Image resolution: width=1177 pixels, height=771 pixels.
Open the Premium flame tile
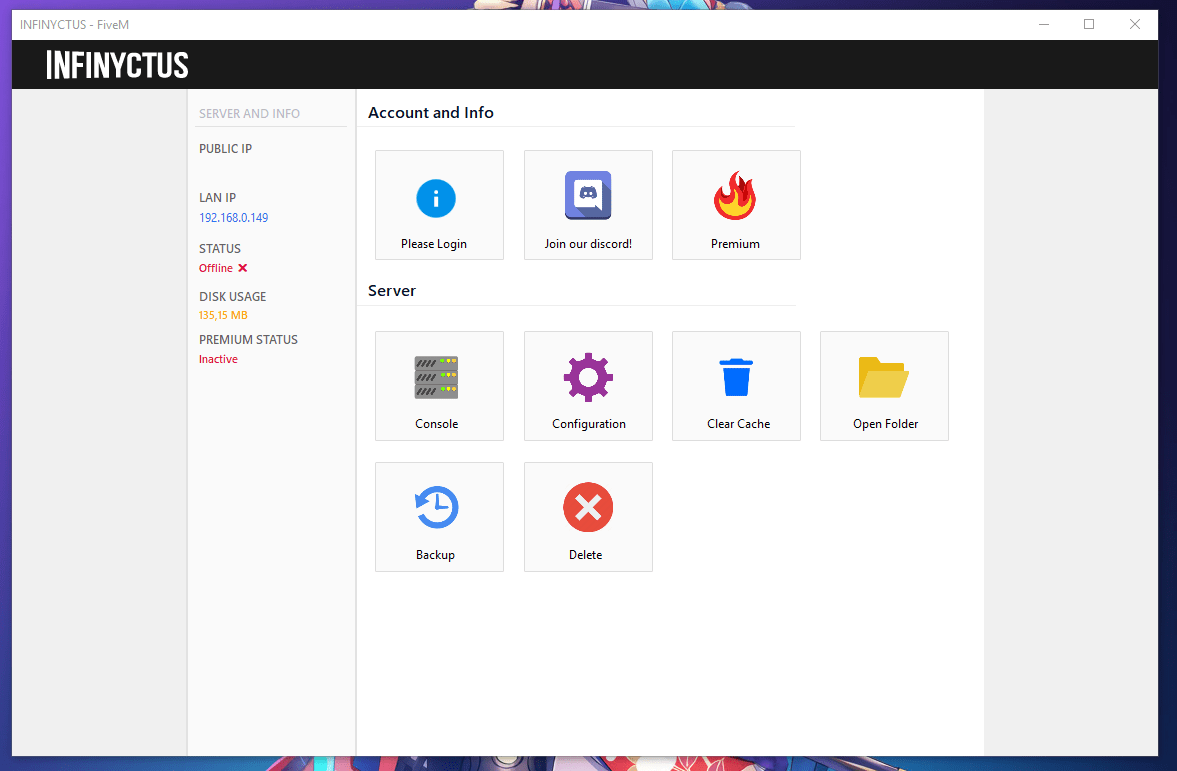click(736, 205)
